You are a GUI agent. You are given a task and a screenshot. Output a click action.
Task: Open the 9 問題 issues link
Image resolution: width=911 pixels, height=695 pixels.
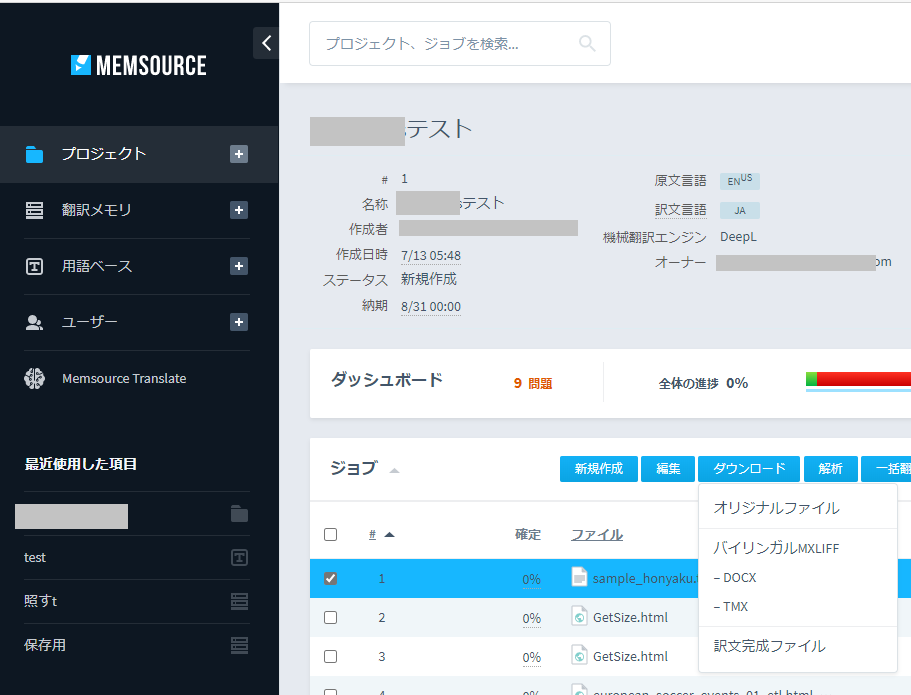point(533,384)
